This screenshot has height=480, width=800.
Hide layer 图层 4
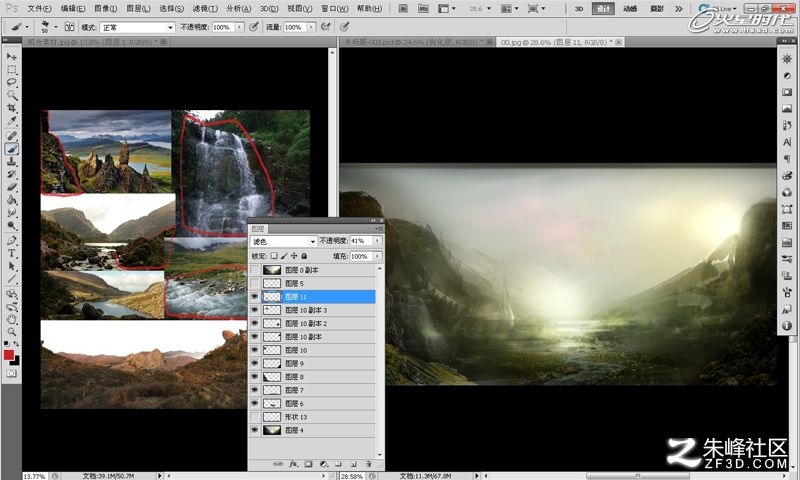click(x=254, y=430)
